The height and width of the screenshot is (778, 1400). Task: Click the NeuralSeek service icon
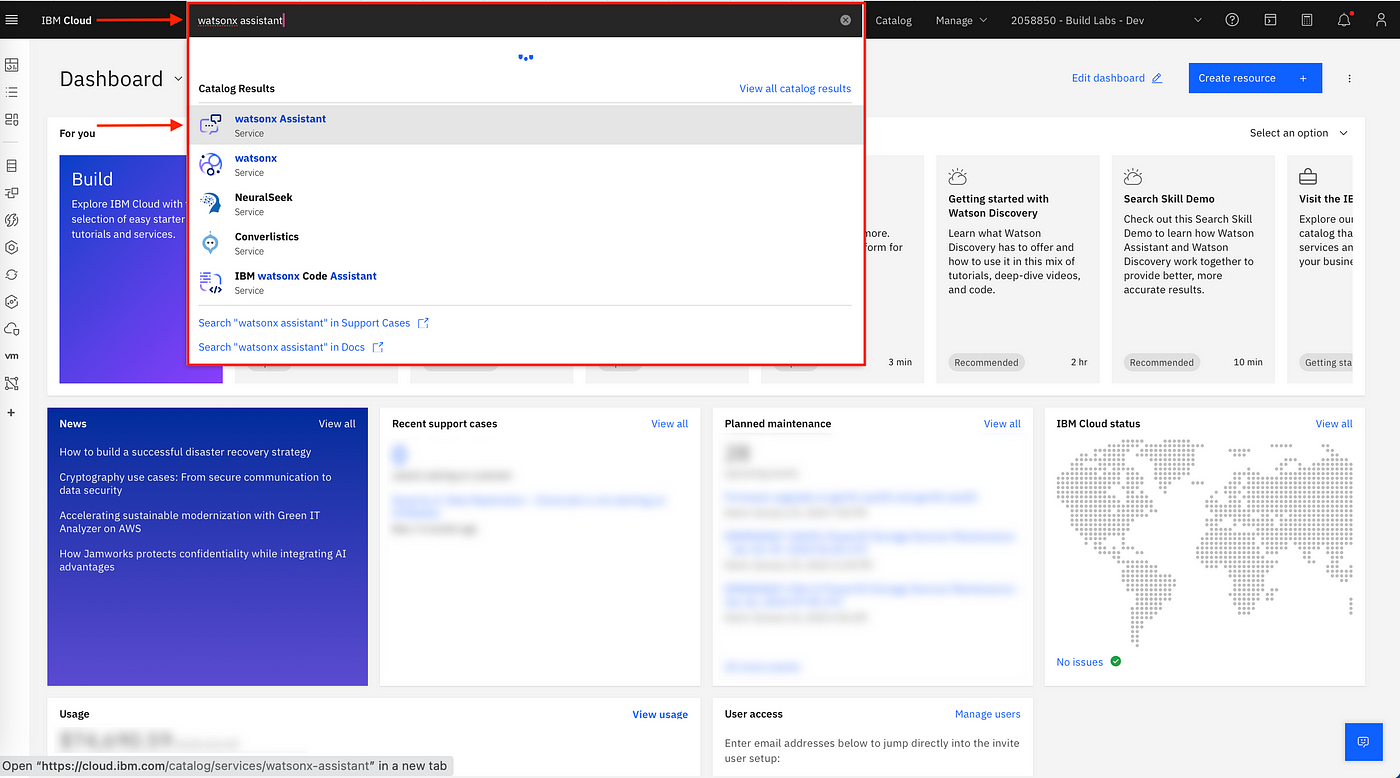click(210, 204)
